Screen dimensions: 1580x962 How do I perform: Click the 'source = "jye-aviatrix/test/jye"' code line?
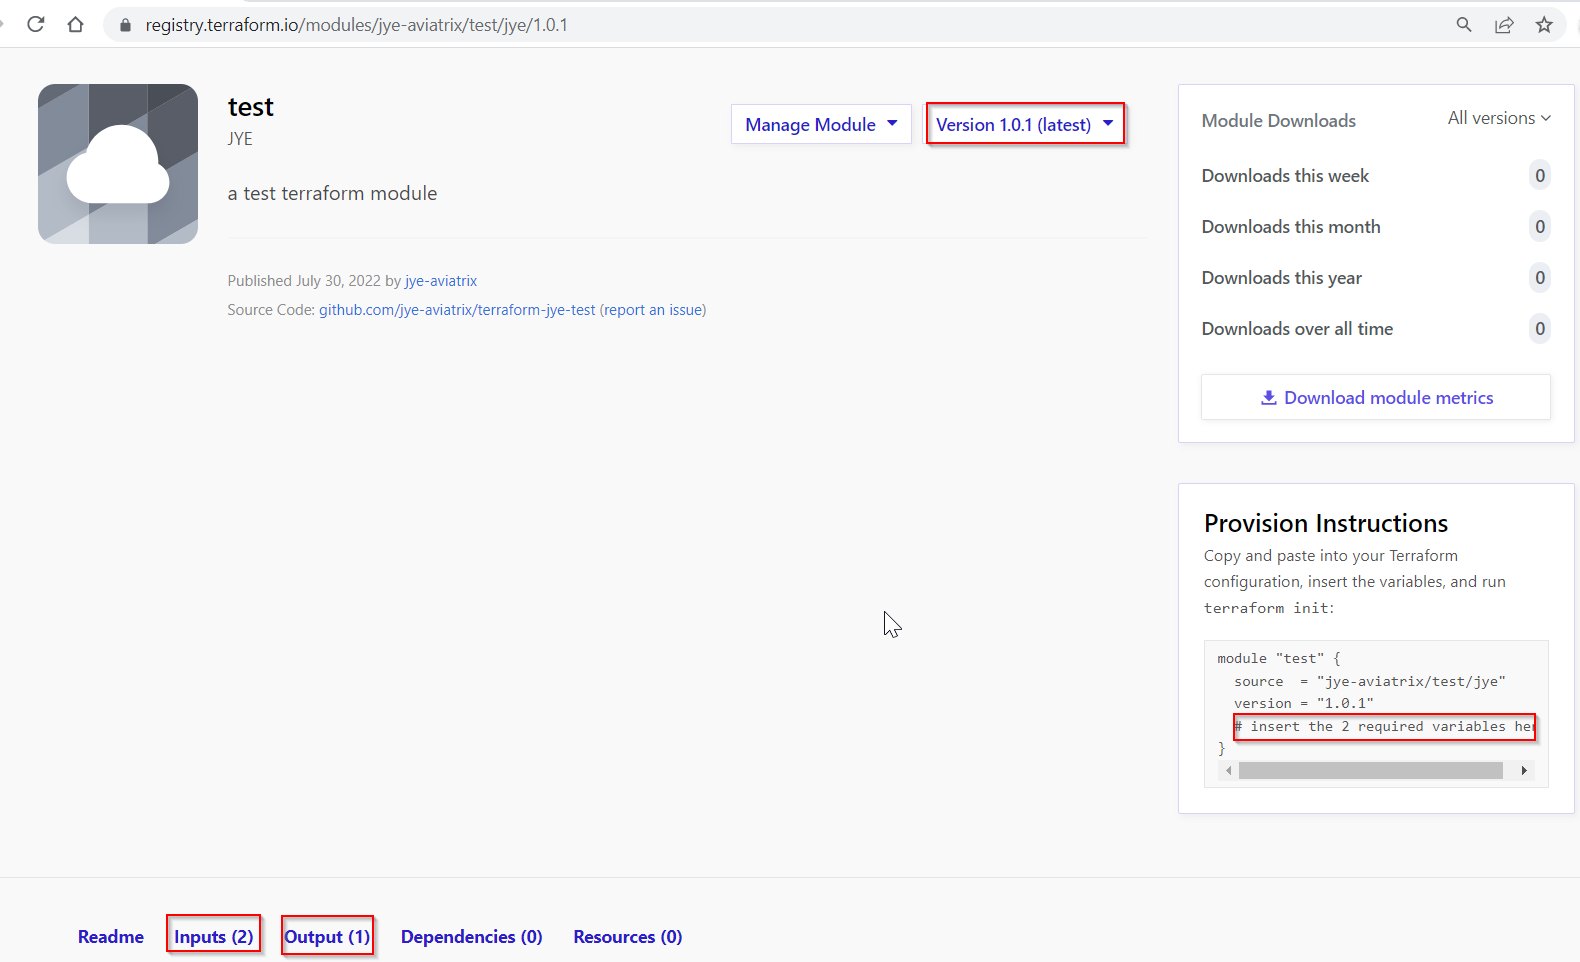[1370, 681]
